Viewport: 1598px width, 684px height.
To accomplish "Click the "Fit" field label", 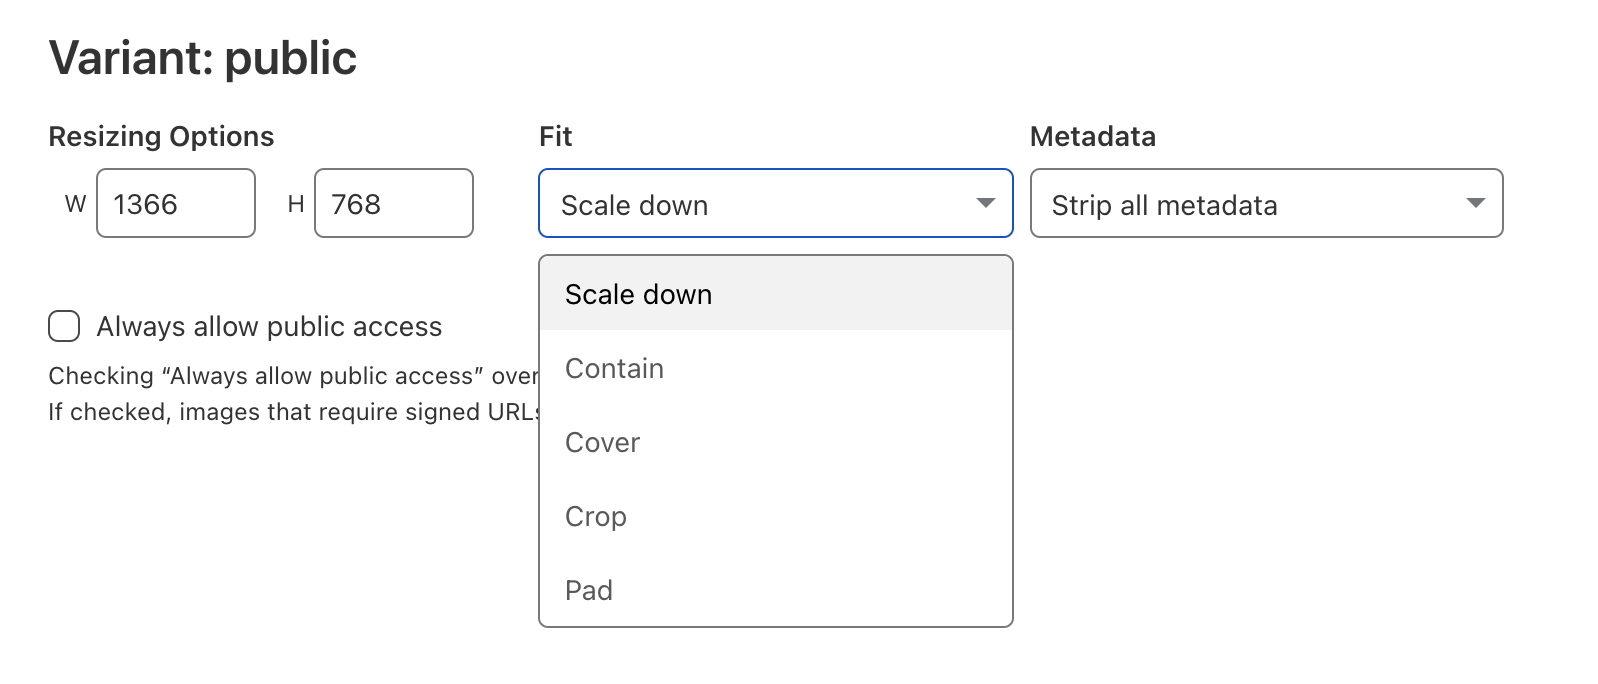I will [554, 136].
